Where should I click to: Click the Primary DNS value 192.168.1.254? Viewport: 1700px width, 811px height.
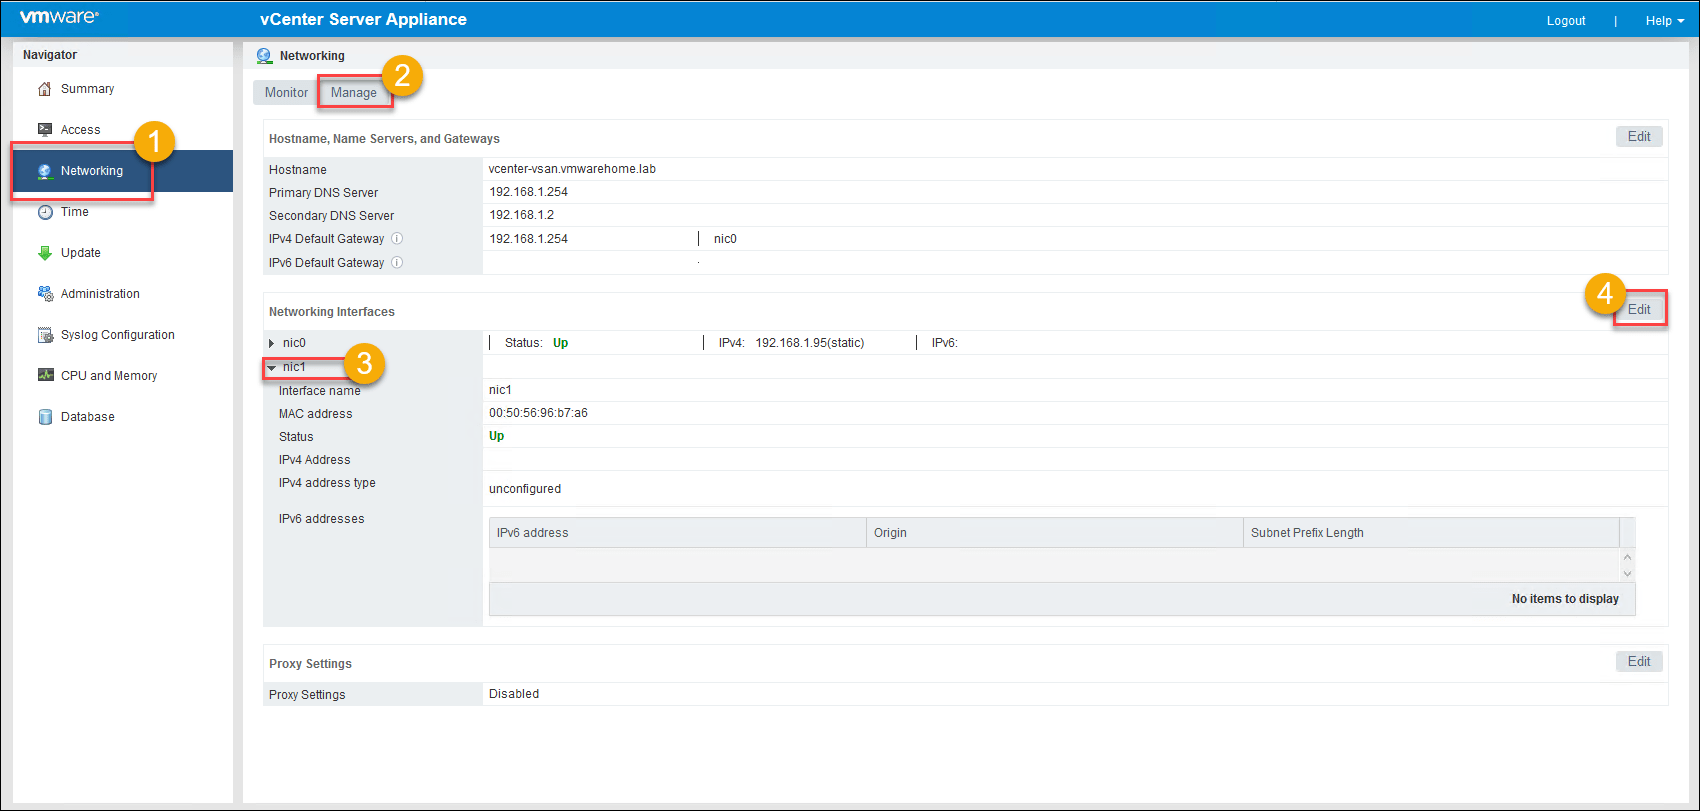click(x=528, y=192)
